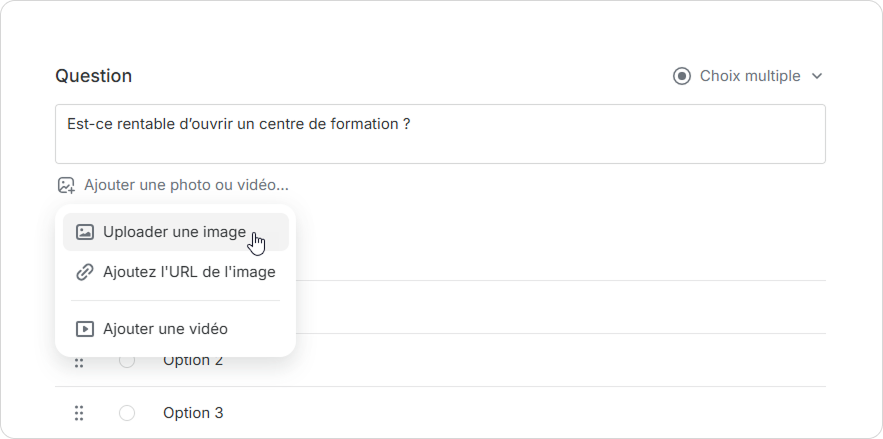Click the drag handle for Option 3
This screenshot has width=883, height=439.
click(x=79, y=413)
